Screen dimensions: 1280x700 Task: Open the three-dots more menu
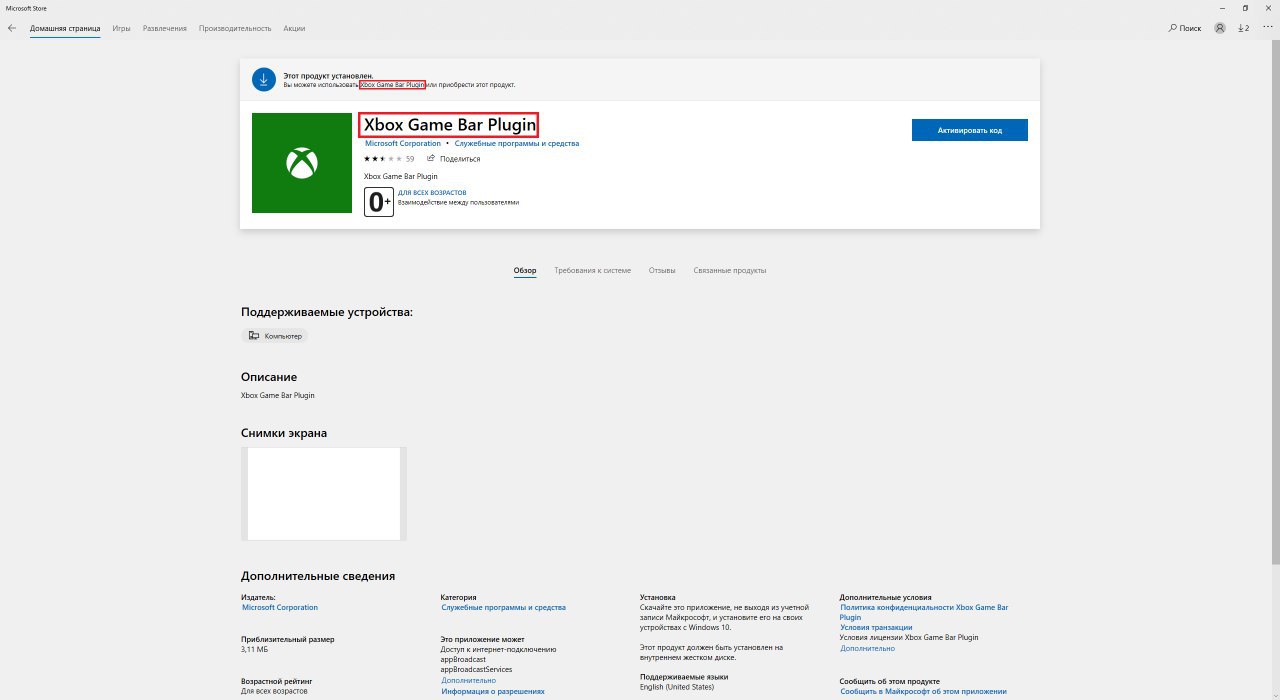coord(1268,28)
